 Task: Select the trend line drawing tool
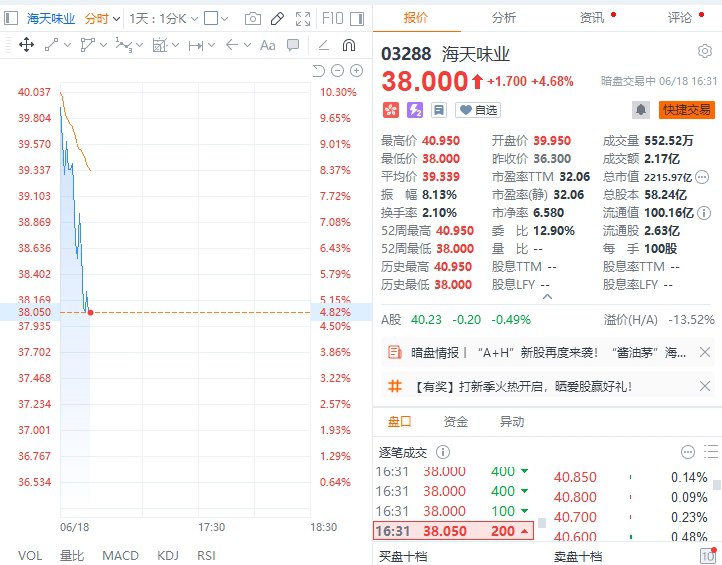52,45
